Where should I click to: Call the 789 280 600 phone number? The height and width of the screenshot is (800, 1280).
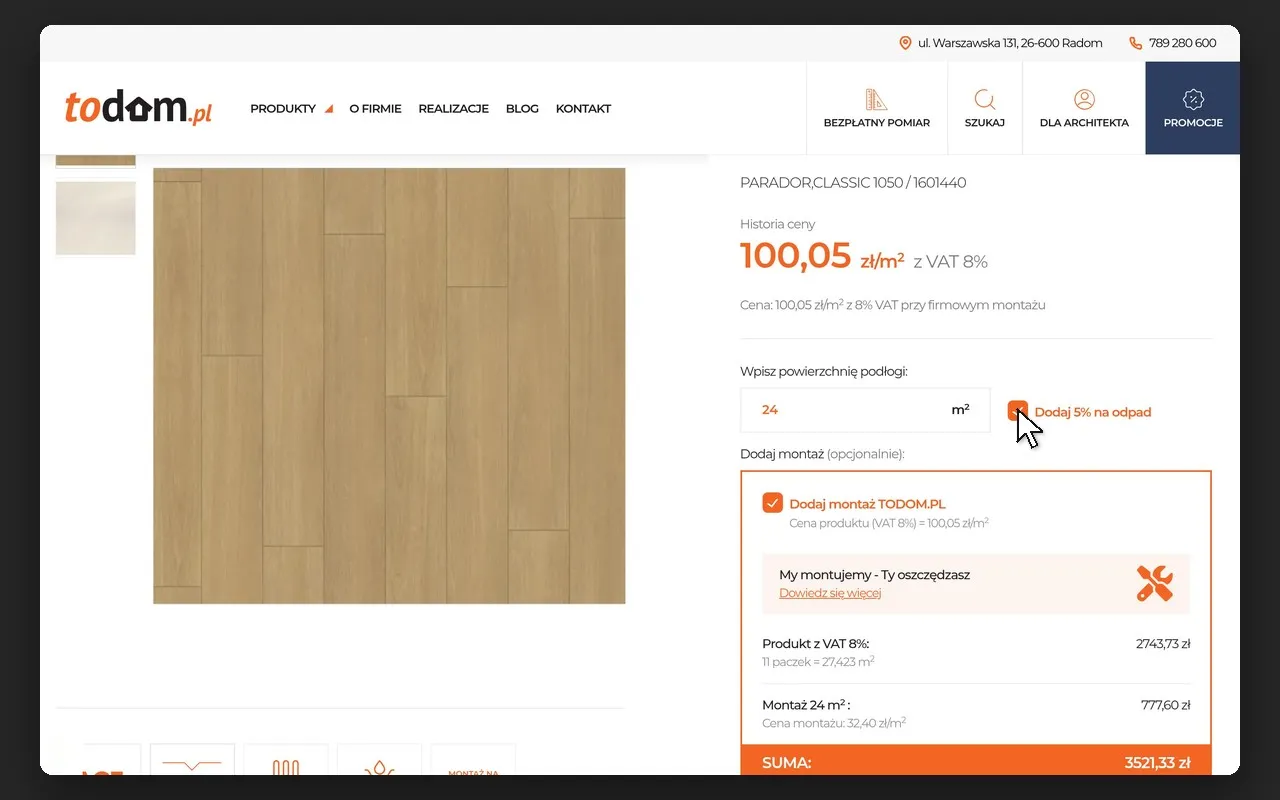[1183, 43]
